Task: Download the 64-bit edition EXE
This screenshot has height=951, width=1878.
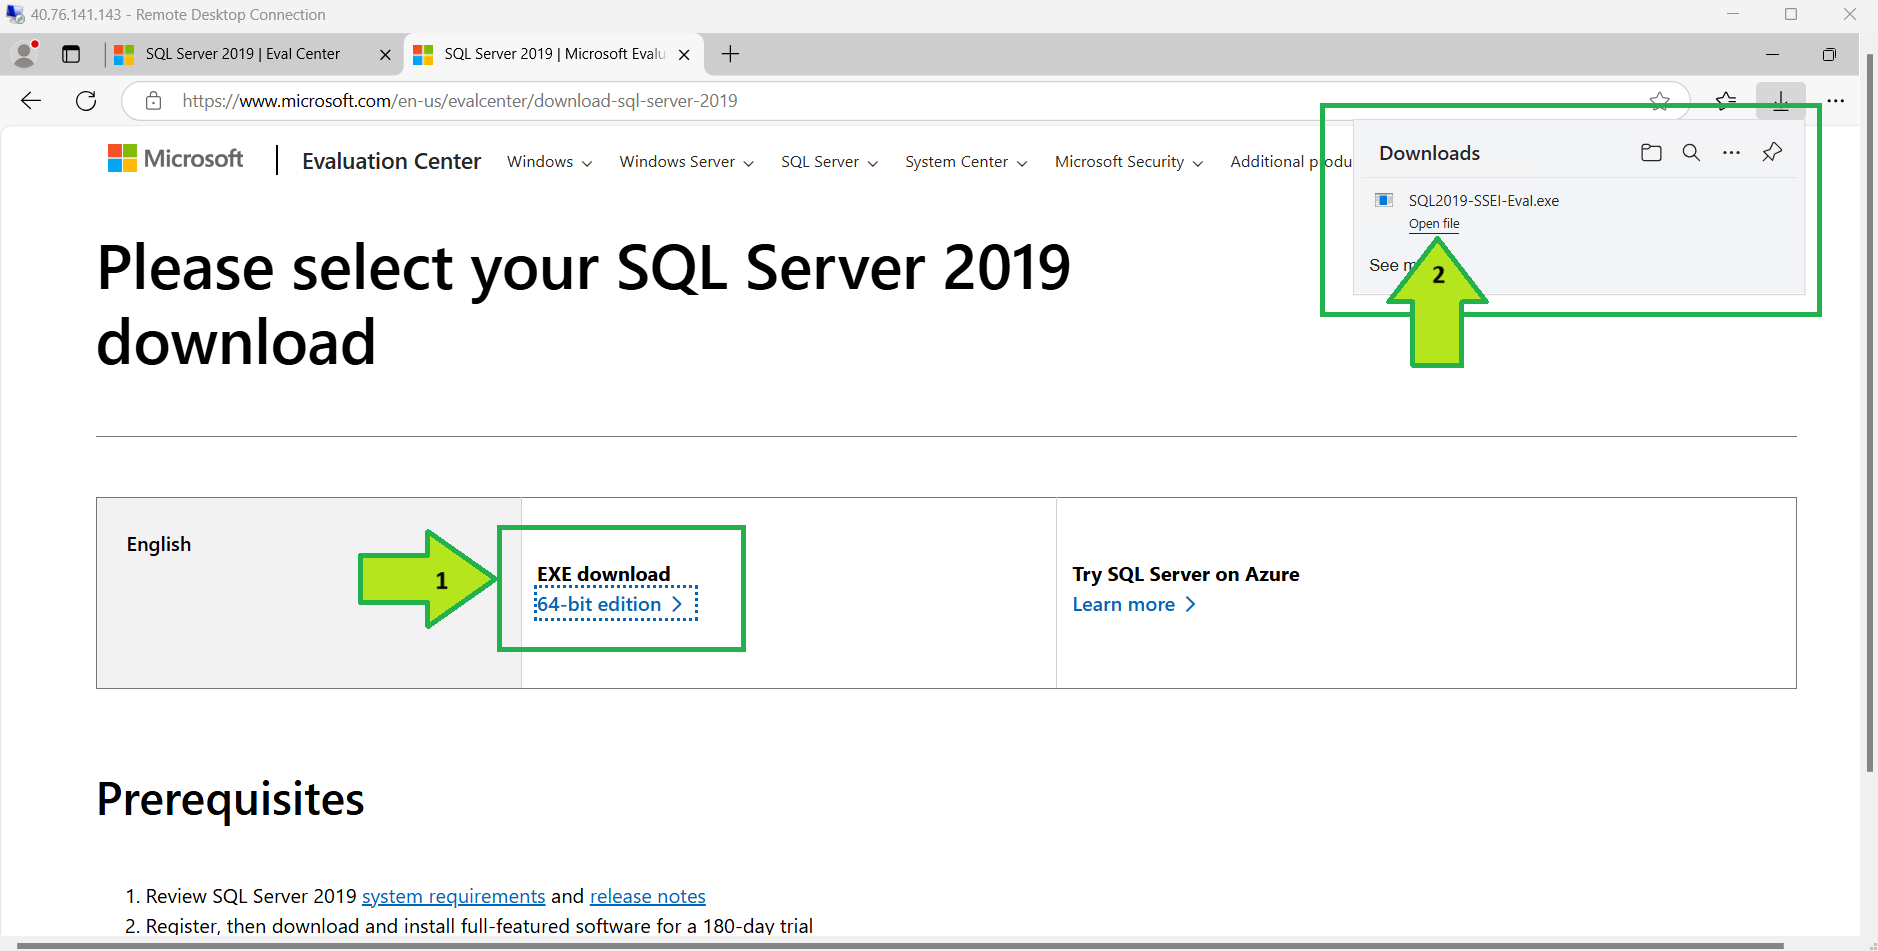Action: [609, 604]
